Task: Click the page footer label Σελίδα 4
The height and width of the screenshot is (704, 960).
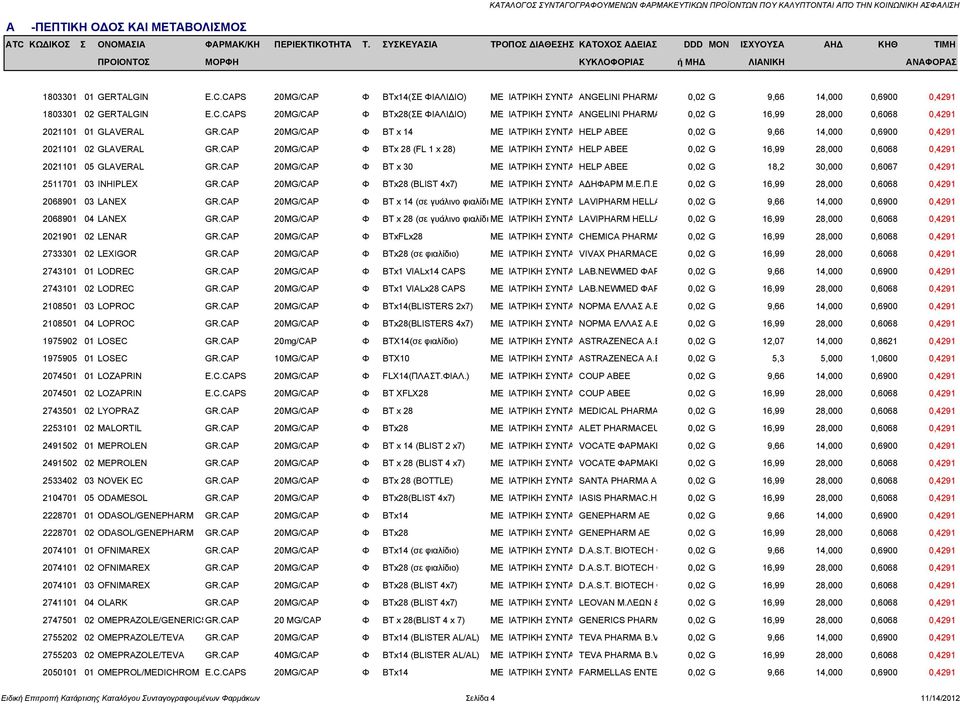Action: [480, 698]
